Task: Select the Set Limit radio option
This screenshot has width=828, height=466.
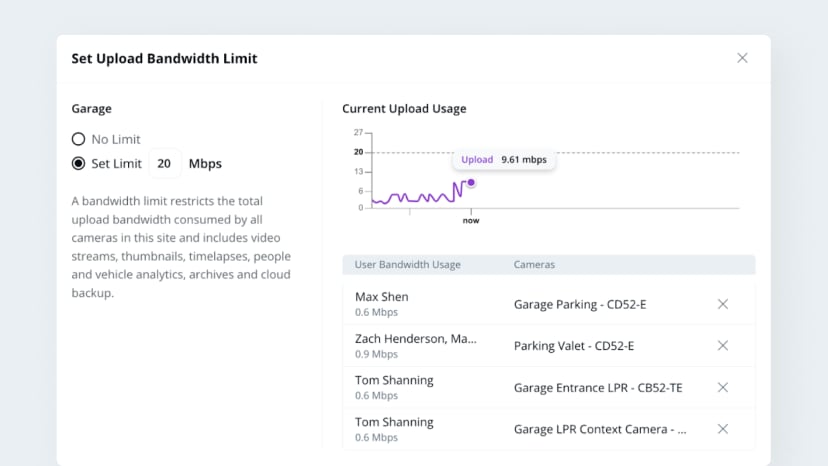Action: point(78,163)
